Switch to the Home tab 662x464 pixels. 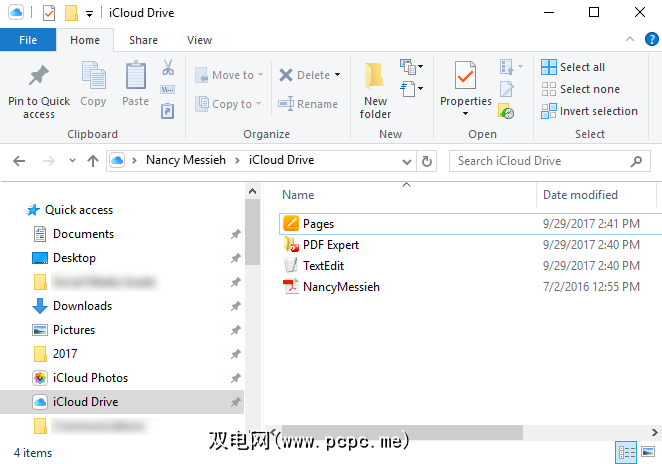85,40
